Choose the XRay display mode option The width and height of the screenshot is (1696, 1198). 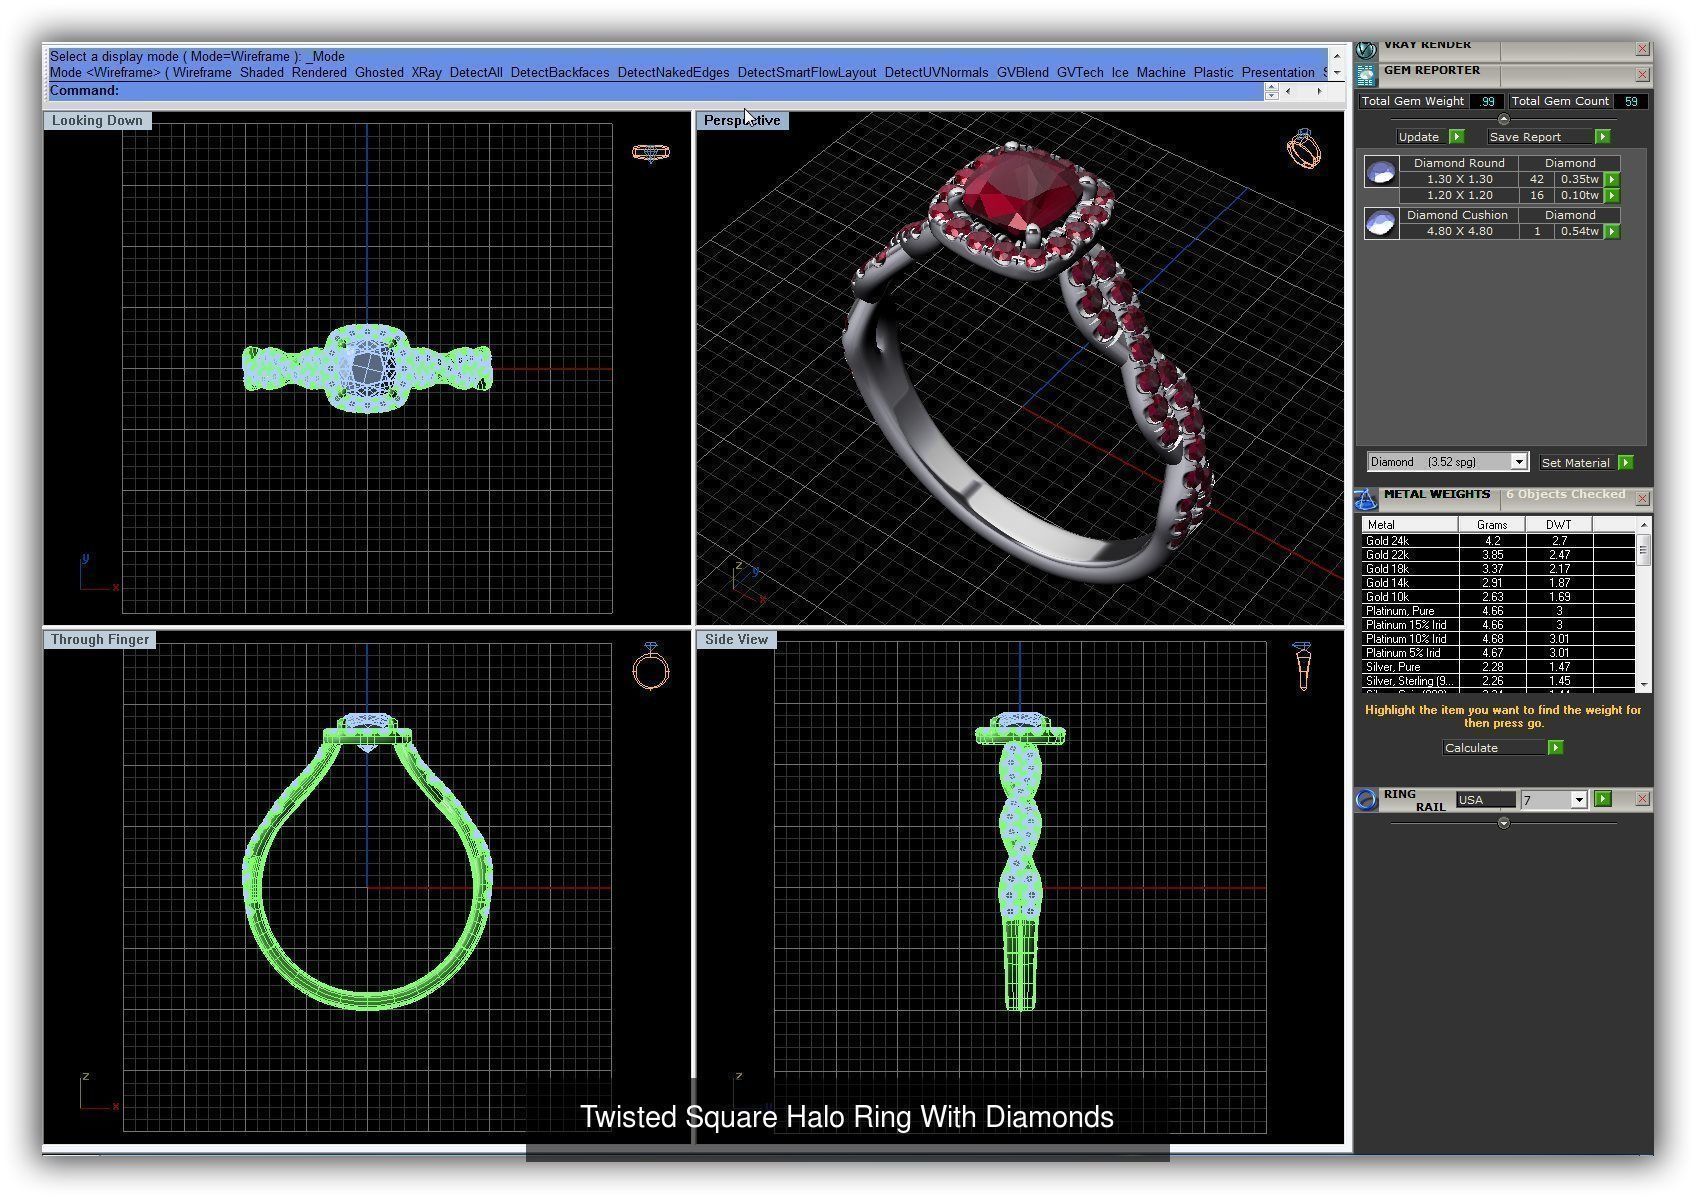426,73
